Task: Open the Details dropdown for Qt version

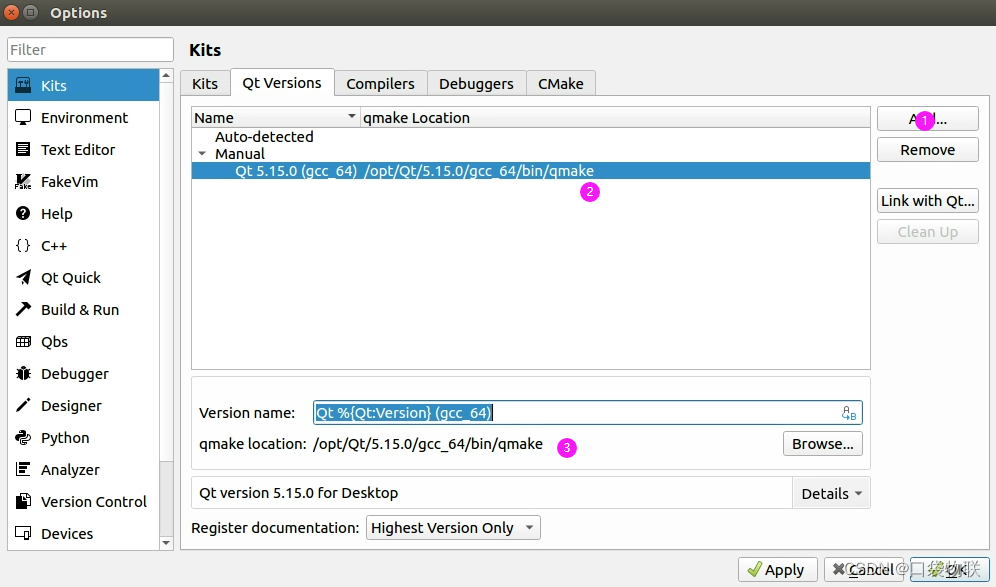Action: tap(831, 493)
